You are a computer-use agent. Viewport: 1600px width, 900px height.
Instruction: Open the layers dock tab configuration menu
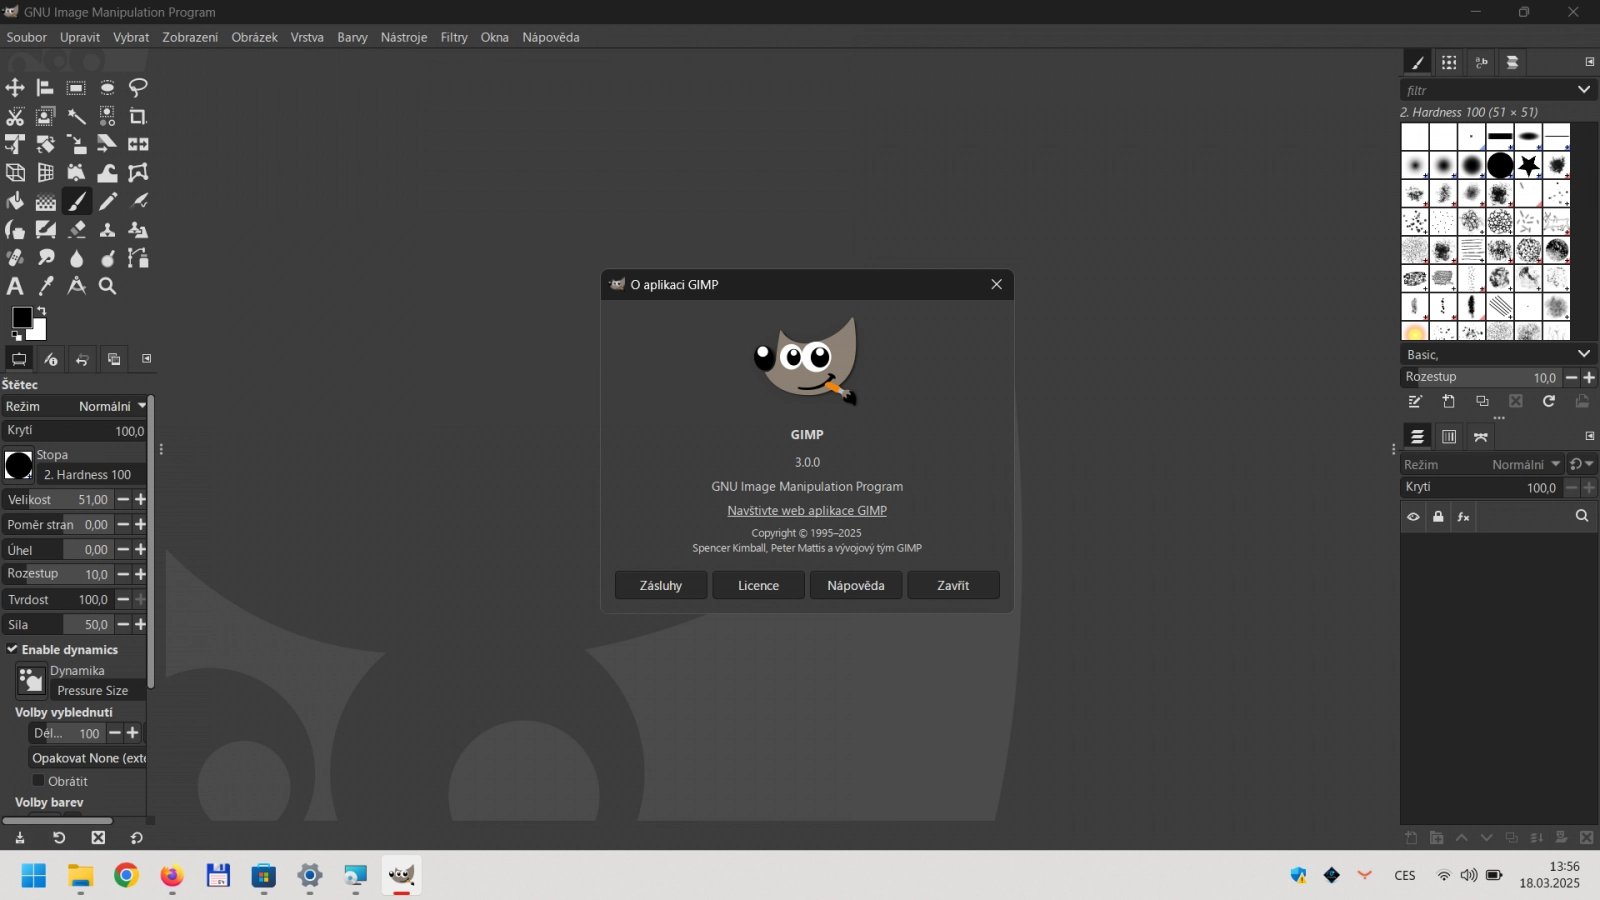click(1589, 436)
